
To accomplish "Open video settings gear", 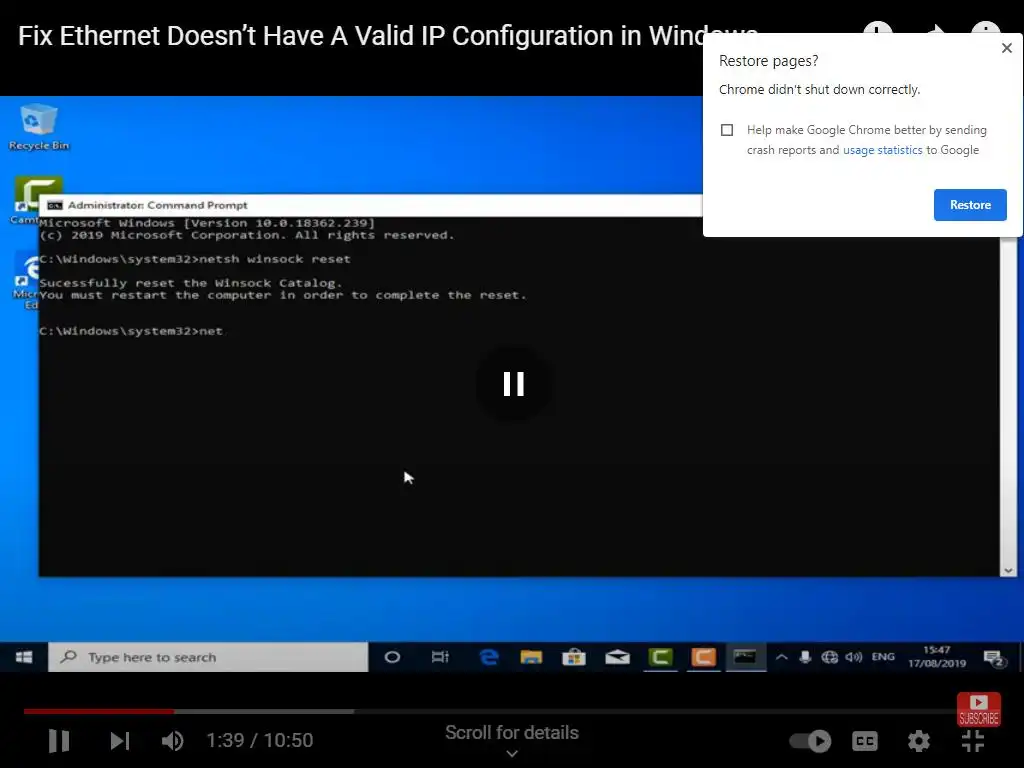I will (918, 741).
